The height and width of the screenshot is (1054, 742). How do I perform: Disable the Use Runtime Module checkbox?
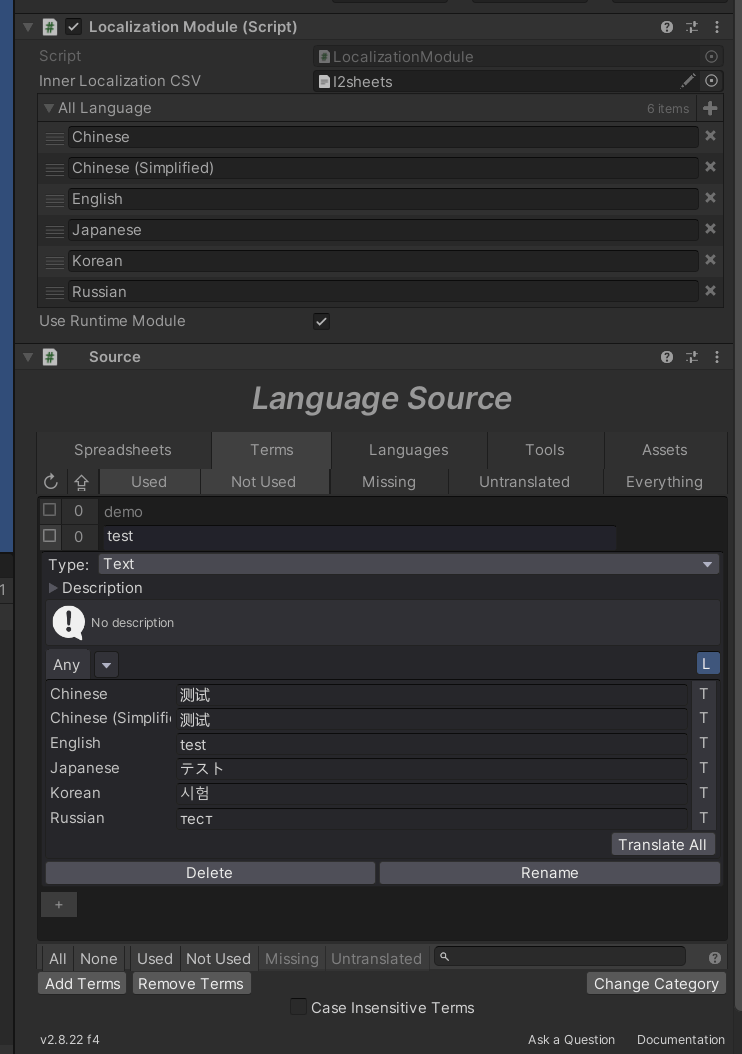point(321,321)
